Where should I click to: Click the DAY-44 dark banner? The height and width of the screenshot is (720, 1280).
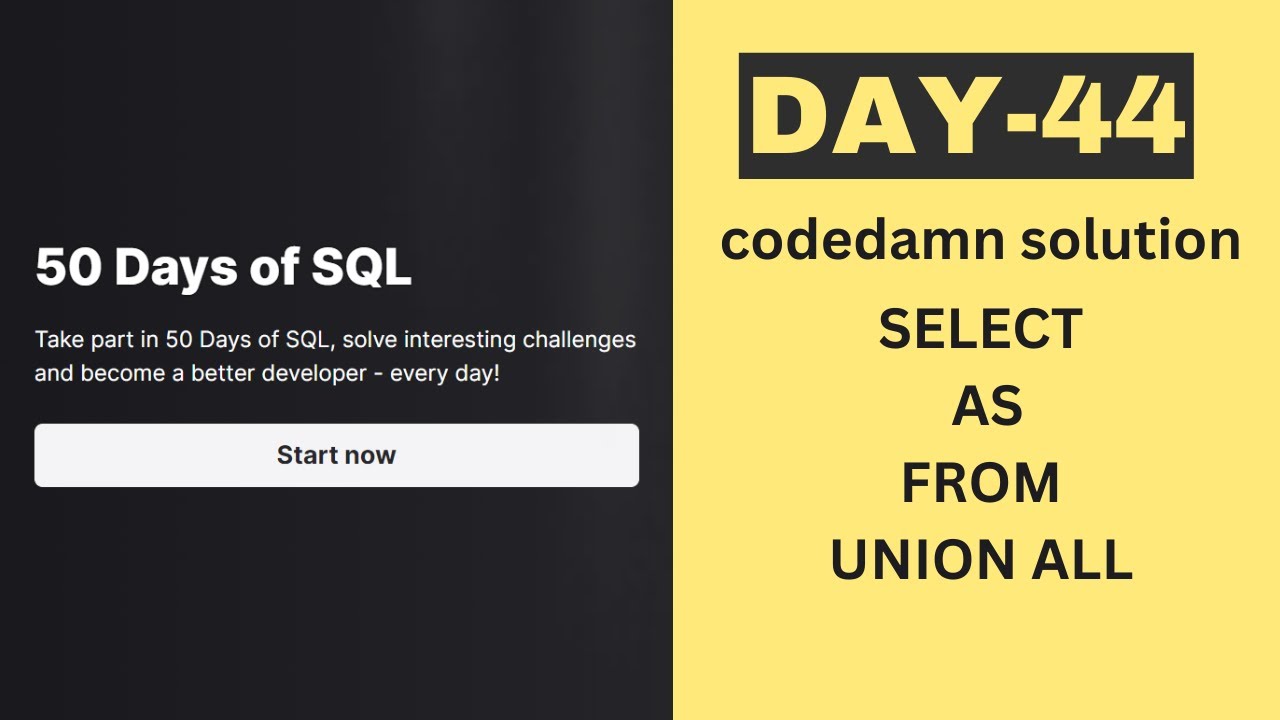(x=965, y=116)
